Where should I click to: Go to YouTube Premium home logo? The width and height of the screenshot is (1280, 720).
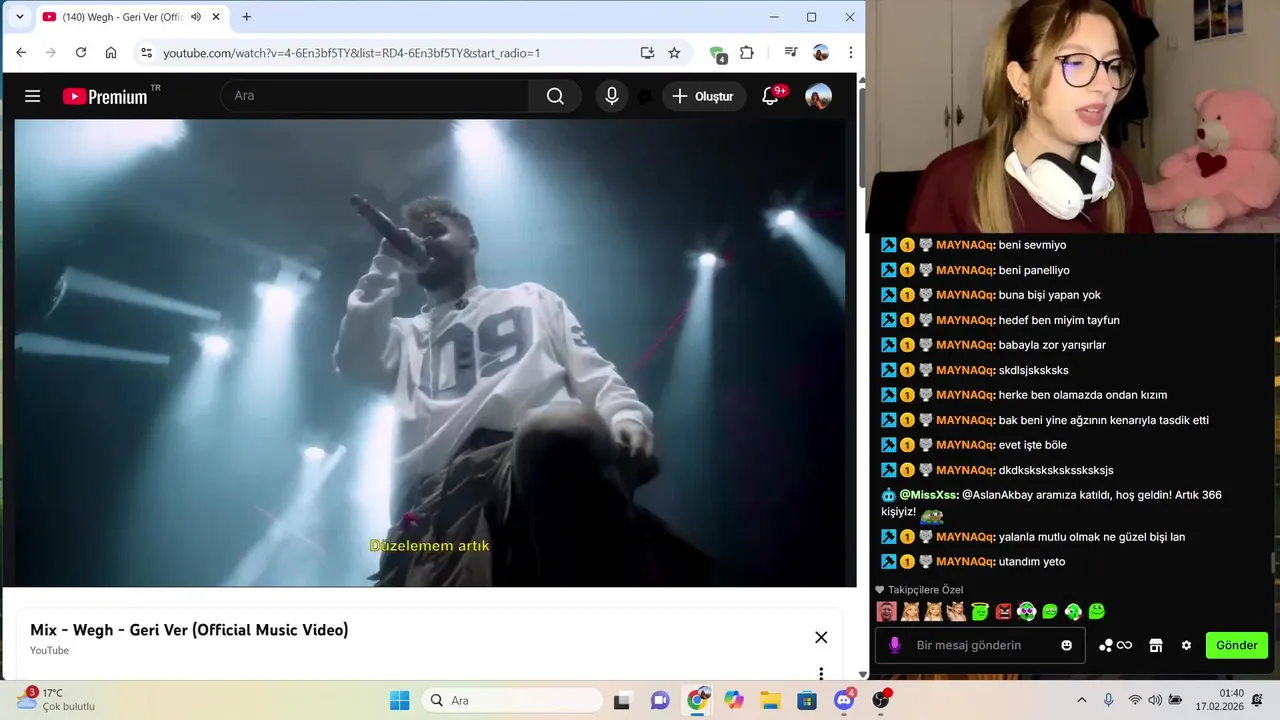105,97
